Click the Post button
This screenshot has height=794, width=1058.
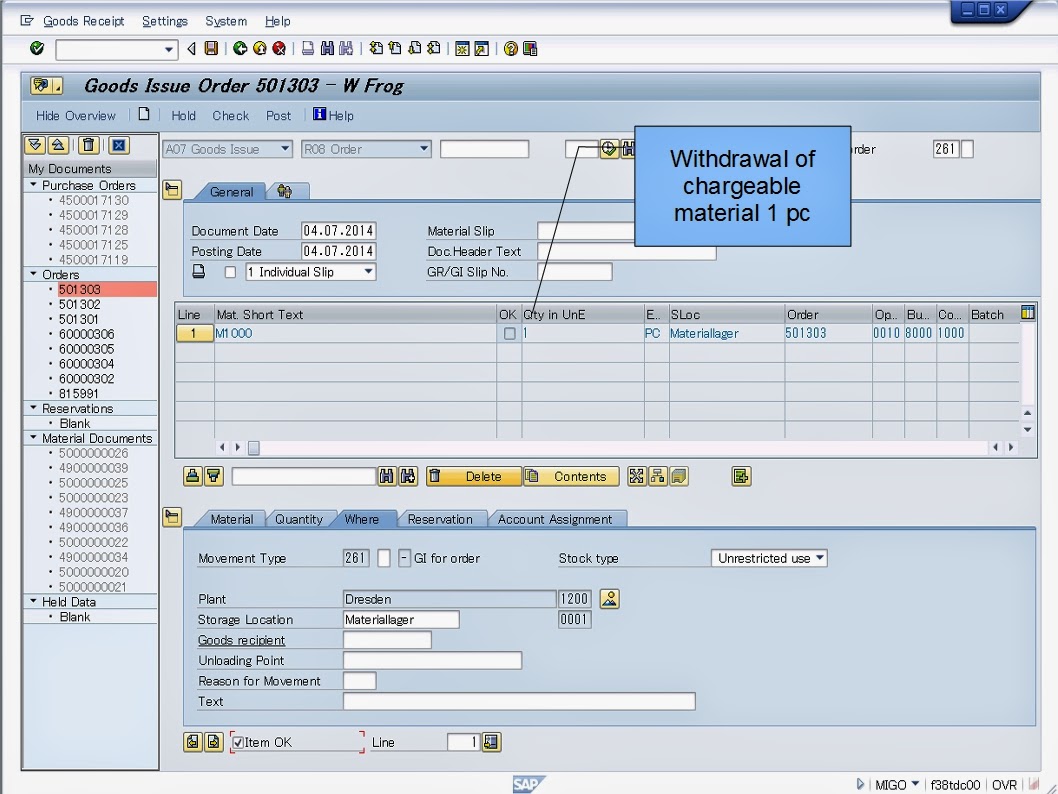[278, 115]
